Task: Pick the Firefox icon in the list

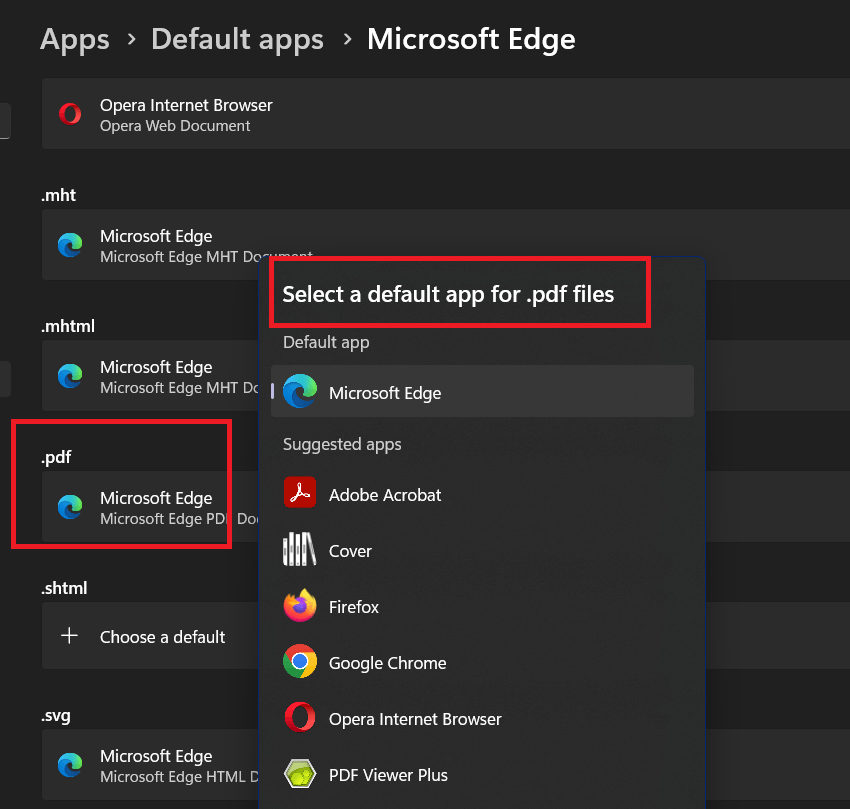Action: pos(300,605)
